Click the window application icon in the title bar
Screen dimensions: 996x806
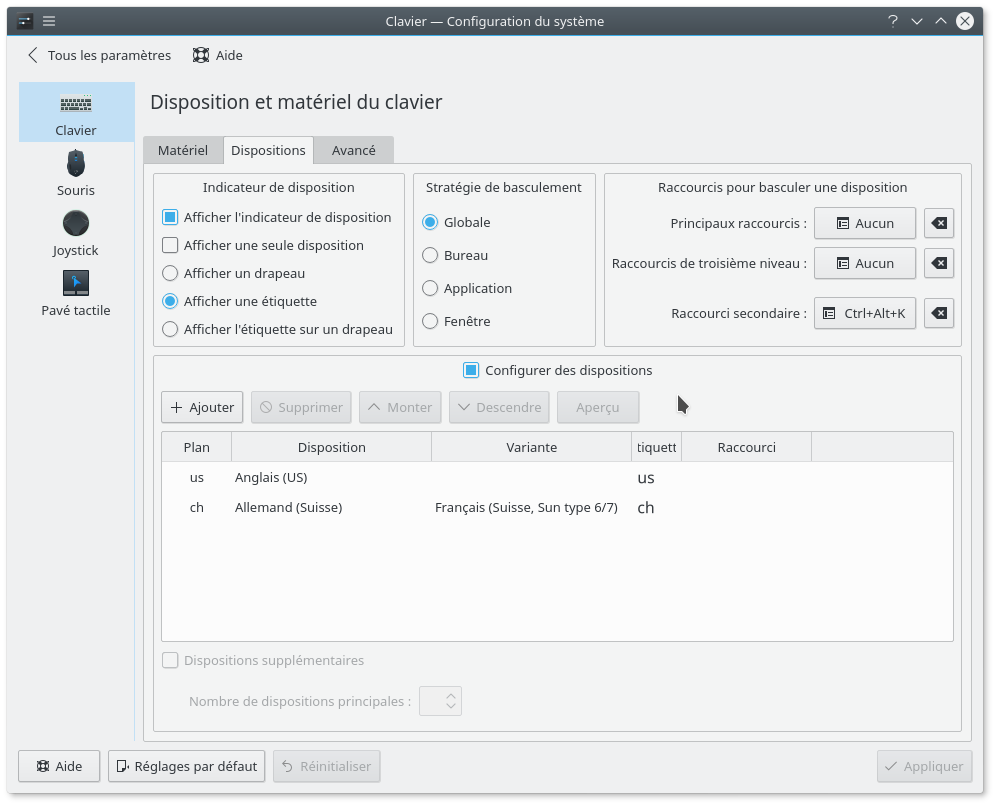point(25,21)
